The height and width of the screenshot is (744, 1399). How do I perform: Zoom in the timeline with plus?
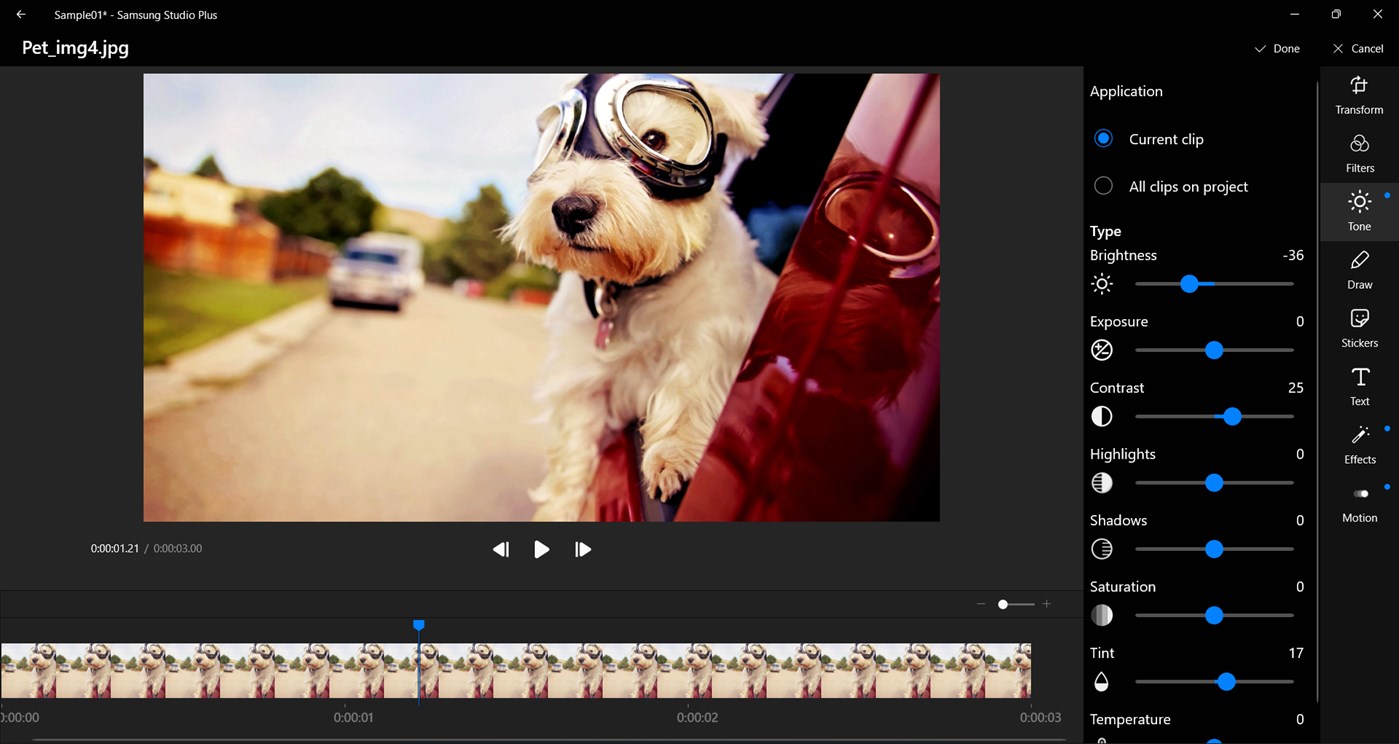pyautogui.click(x=1047, y=604)
